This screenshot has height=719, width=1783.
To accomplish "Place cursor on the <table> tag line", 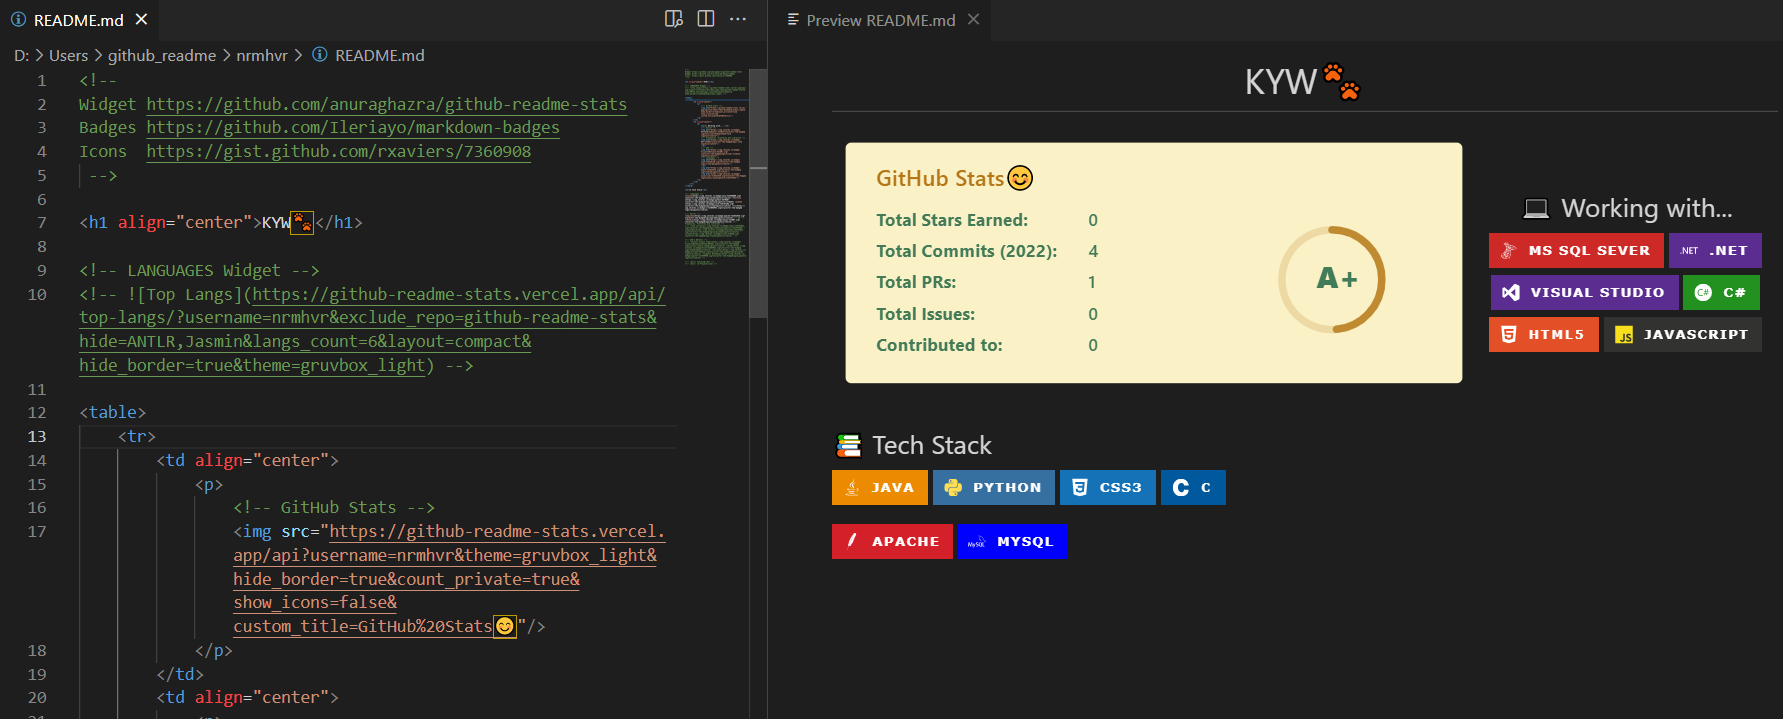I will pos(113,412).
